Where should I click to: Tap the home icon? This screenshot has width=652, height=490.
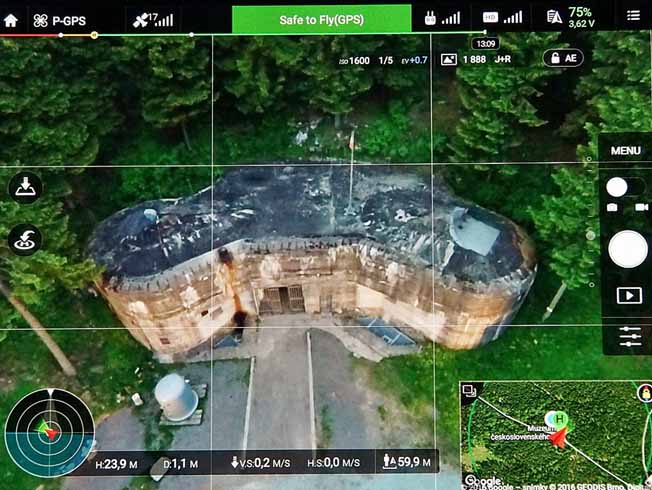click(10, 20)
